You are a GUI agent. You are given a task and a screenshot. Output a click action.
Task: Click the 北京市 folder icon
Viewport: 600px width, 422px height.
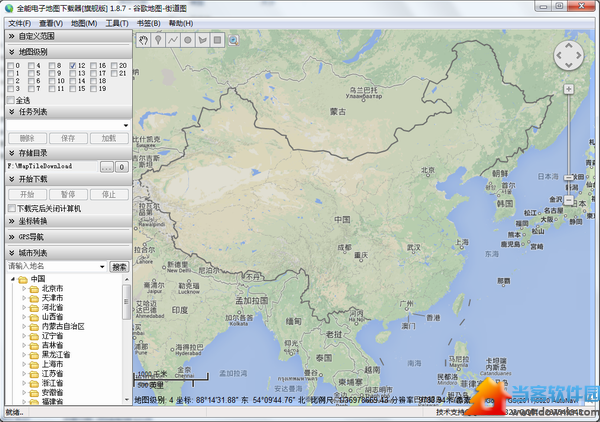(34, 289)
